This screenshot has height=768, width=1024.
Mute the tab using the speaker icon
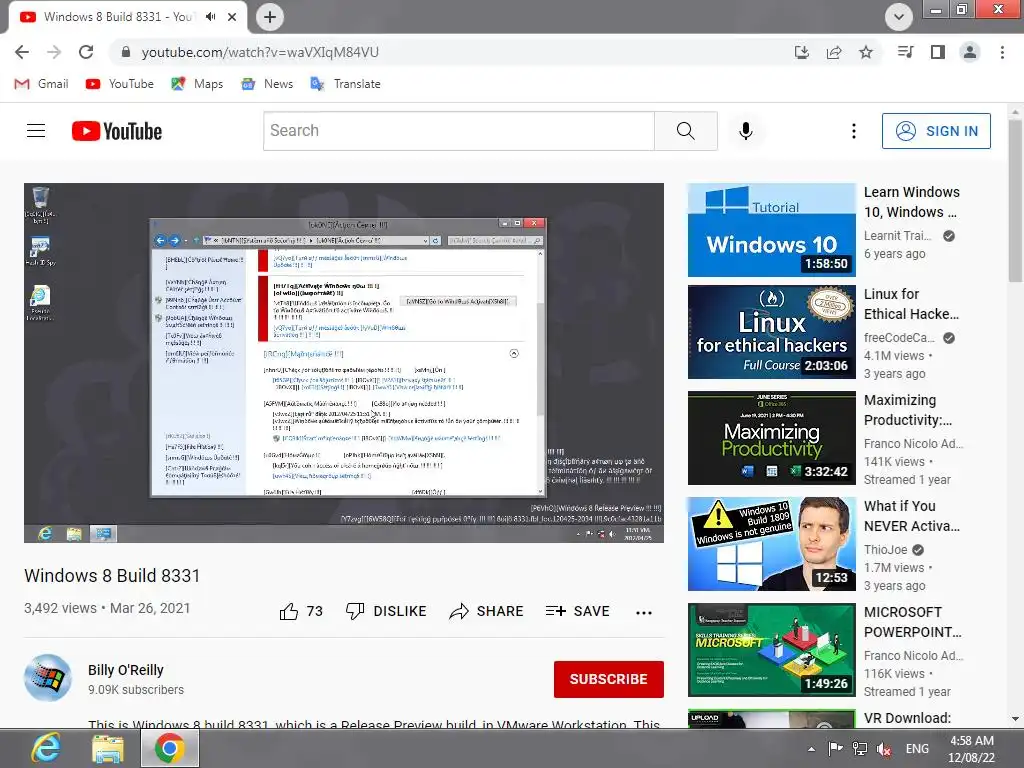210,17
